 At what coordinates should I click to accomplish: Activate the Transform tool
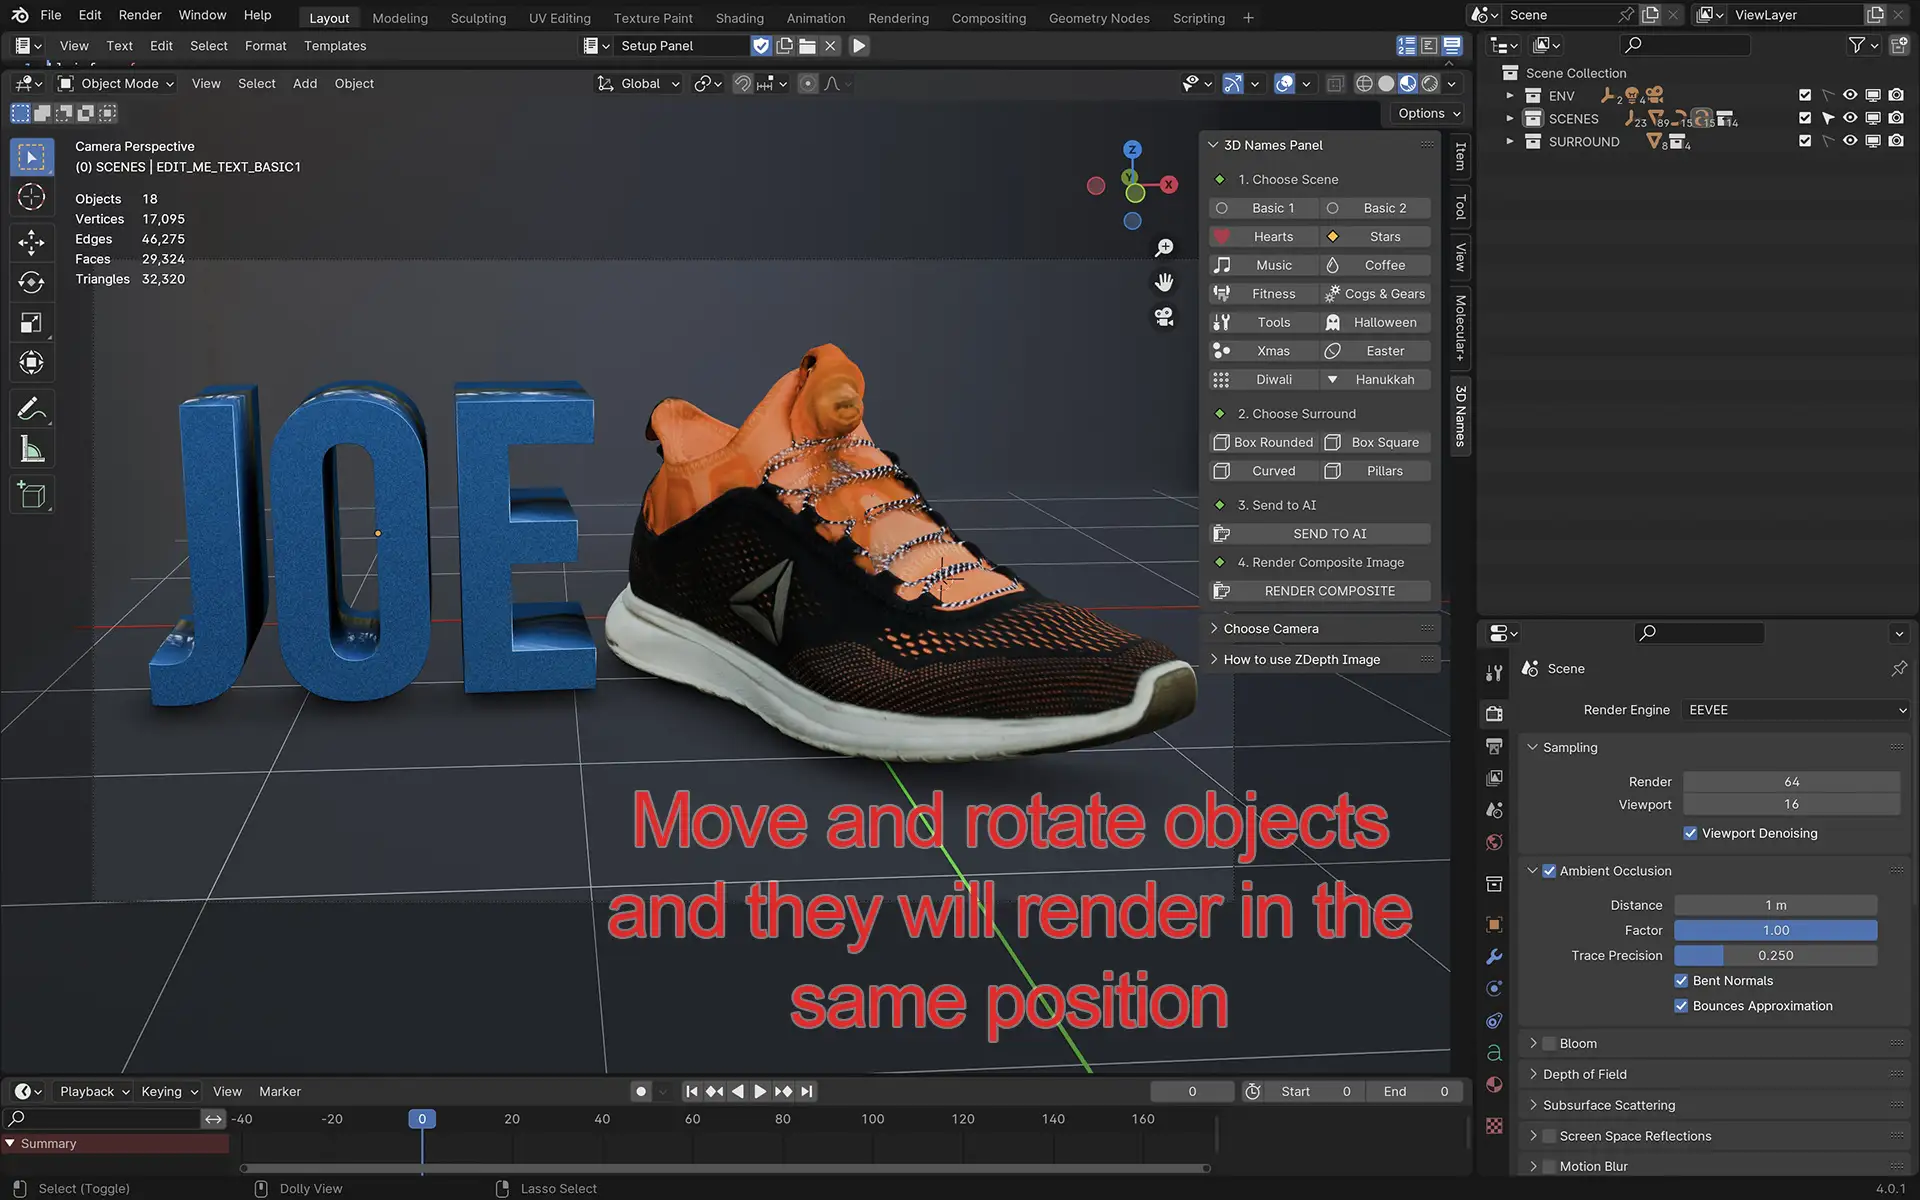(31, 362)
